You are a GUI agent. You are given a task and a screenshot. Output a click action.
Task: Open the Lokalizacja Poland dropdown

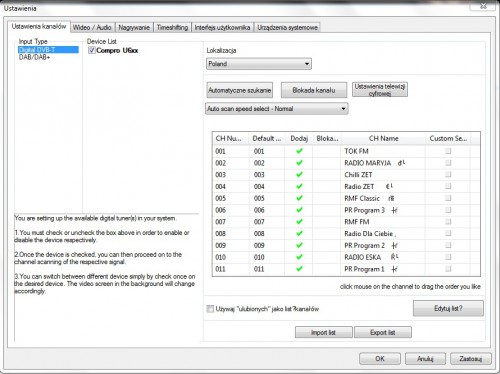(259, 64)
